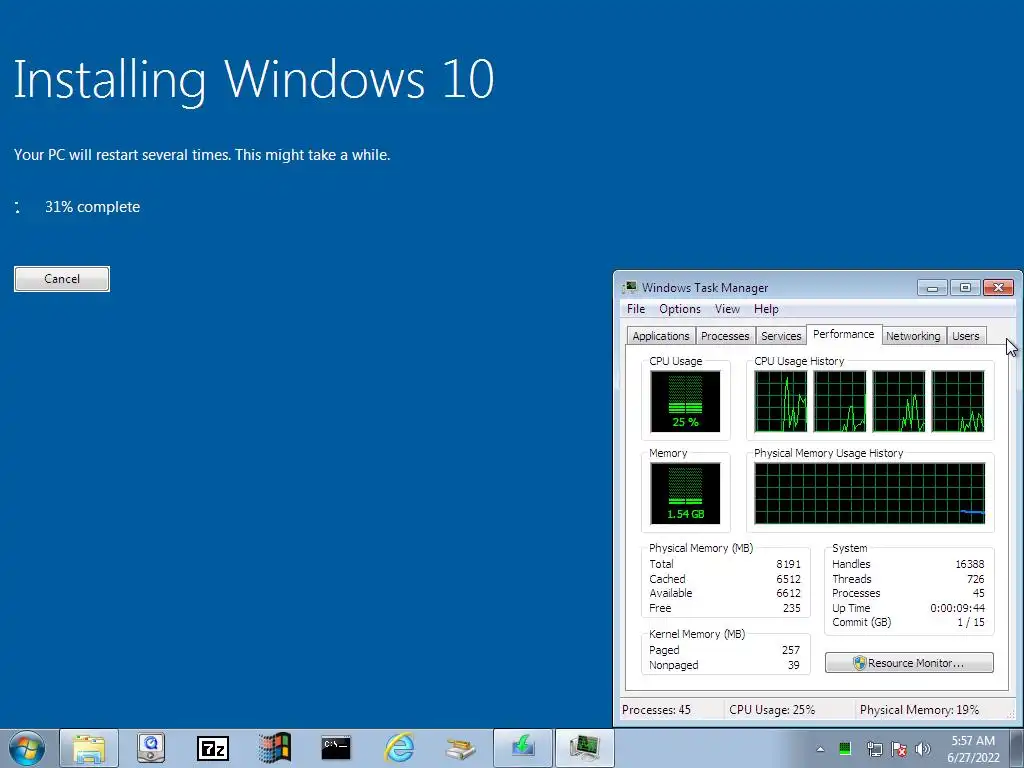Switch to the Networking tab
The height and width of the screenshot is (768, 1024).
(913, 336)
